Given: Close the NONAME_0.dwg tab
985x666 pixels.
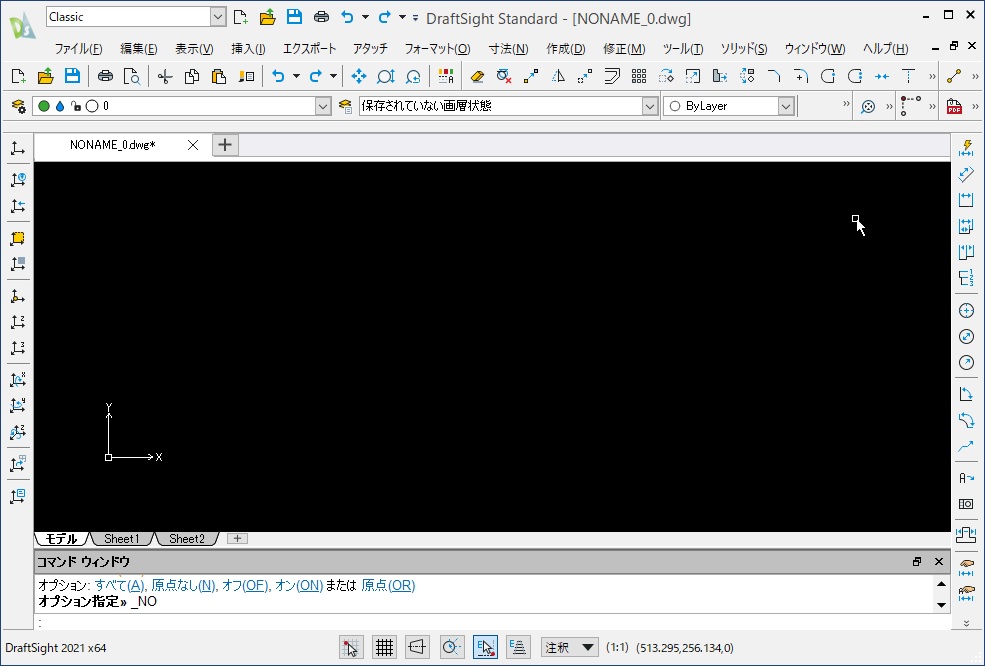Looking at the screenshot, I should (x=193, y=145).
